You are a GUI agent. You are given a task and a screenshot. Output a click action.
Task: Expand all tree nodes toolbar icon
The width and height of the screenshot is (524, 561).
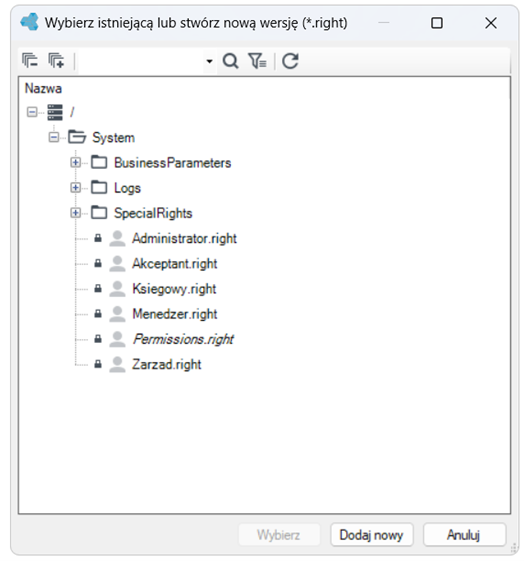tap(56, 60)
